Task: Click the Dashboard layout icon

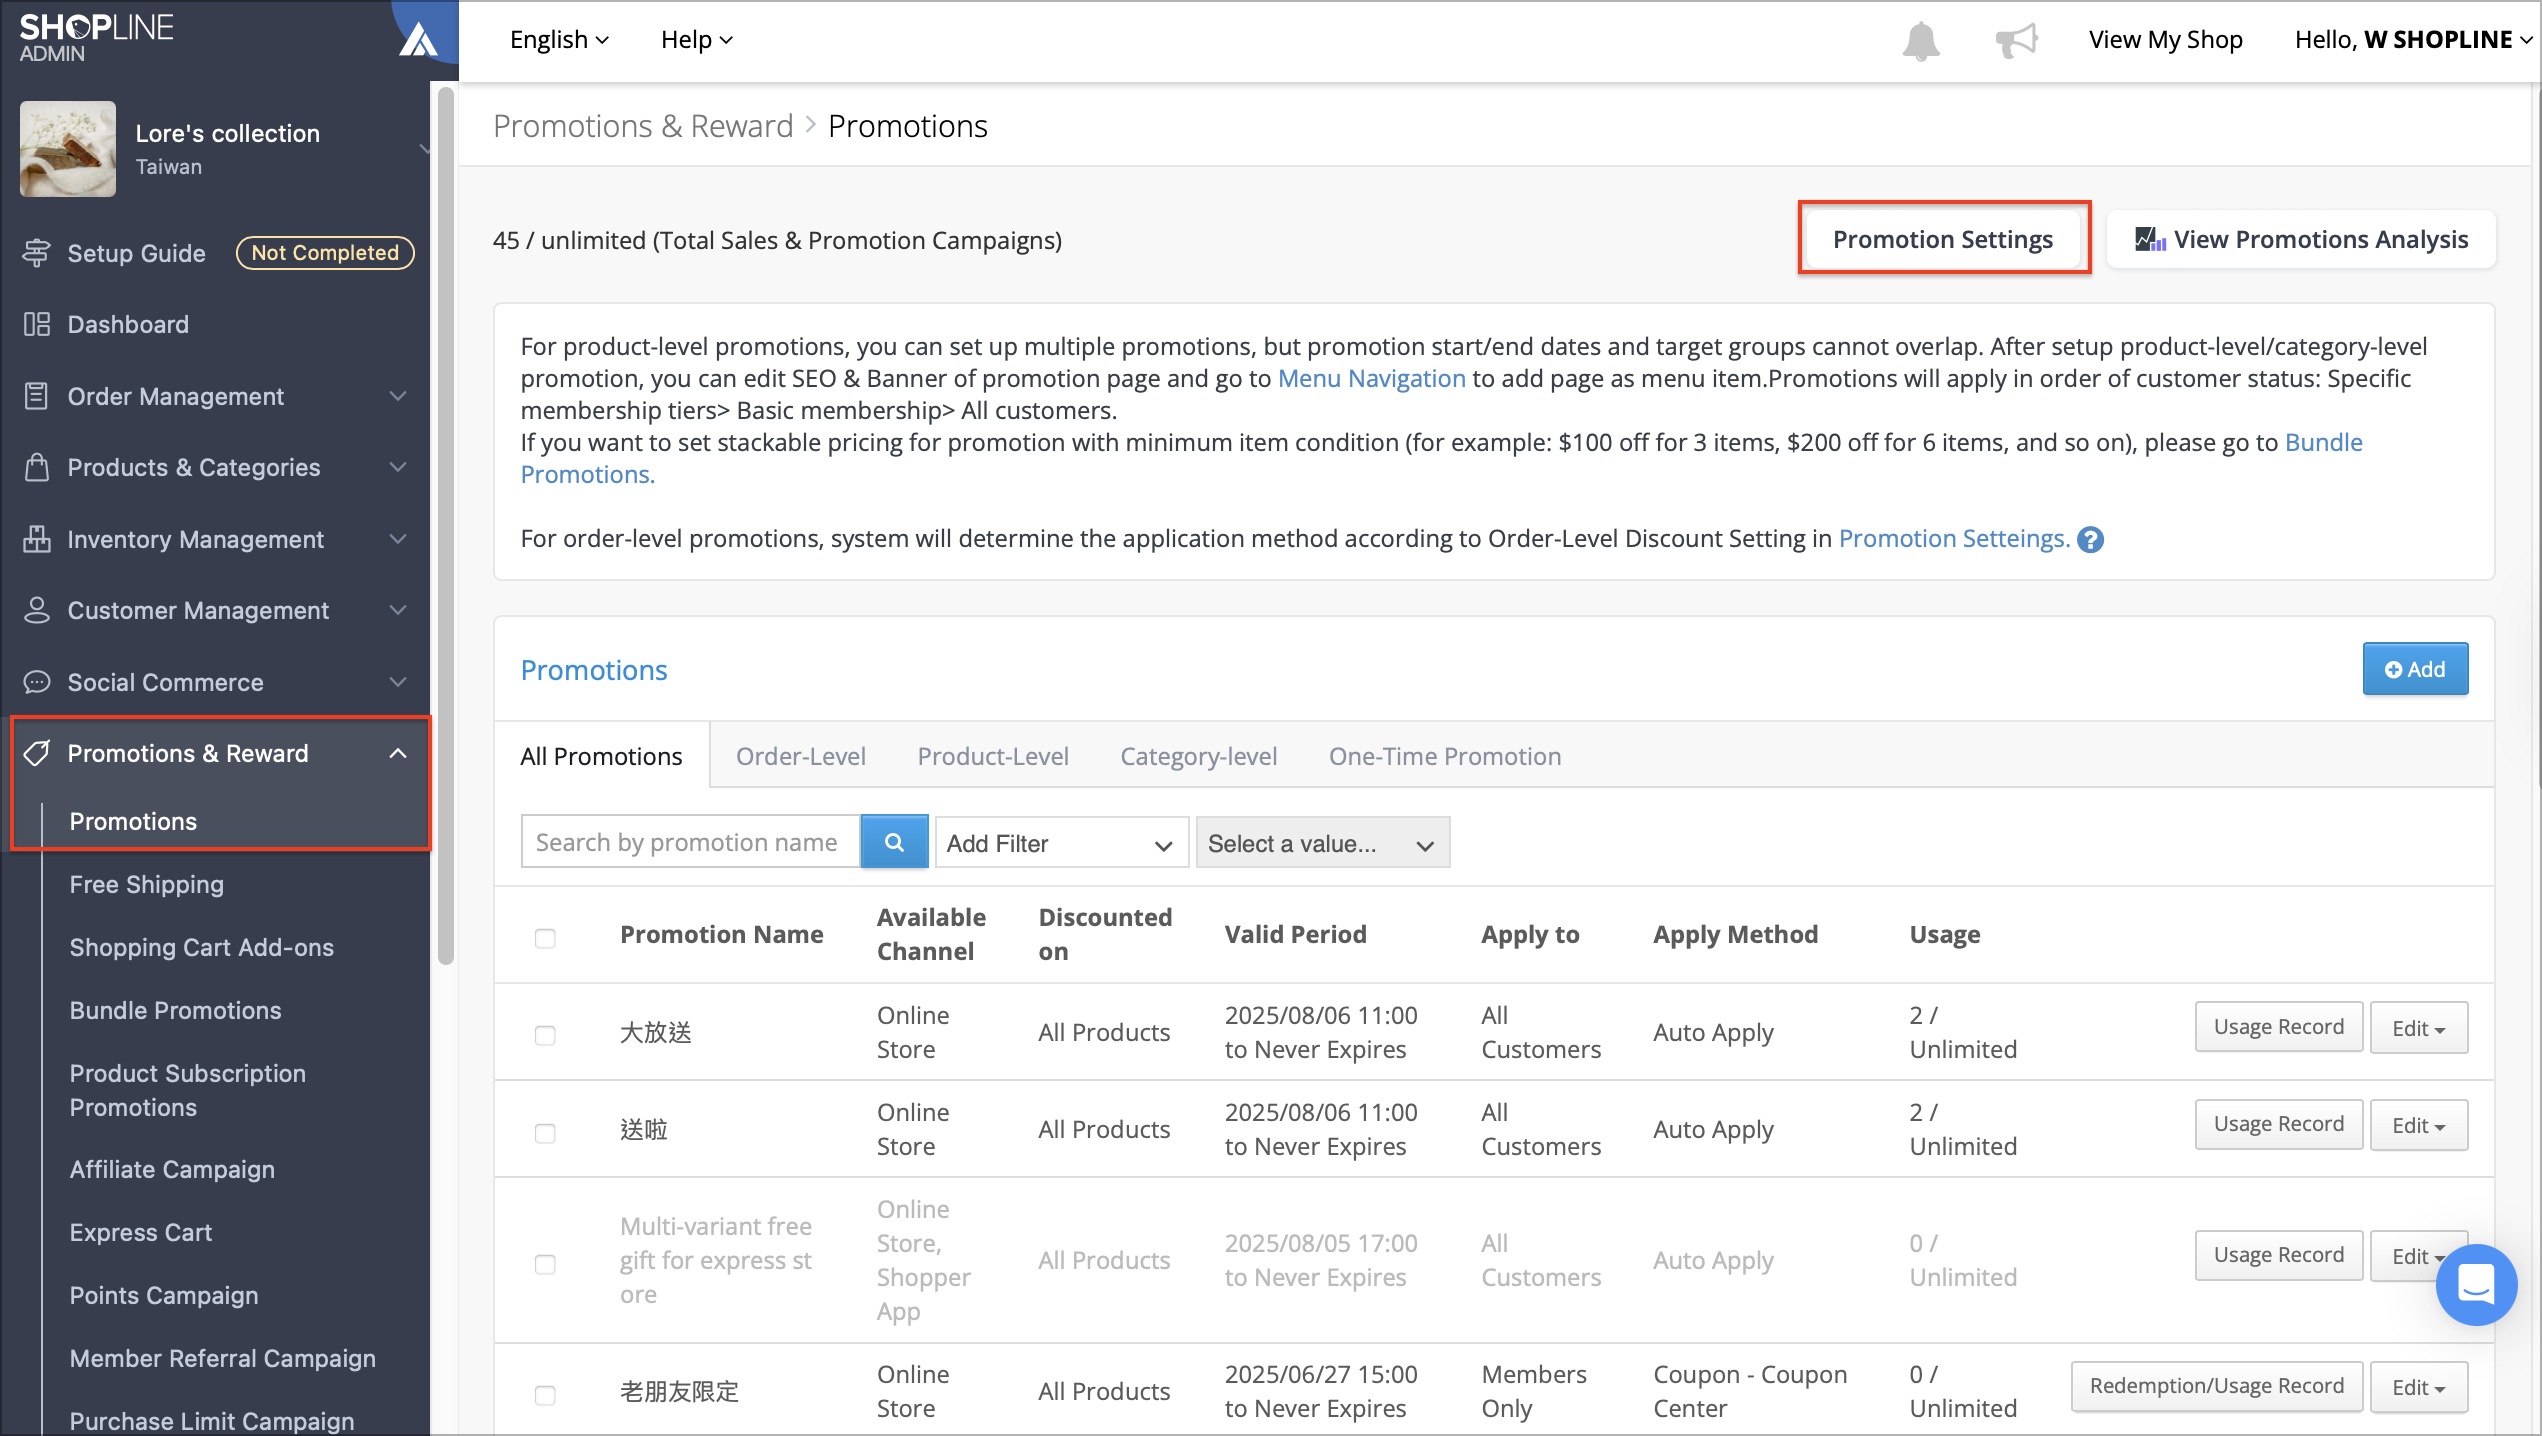Action: tap(37, 324)
